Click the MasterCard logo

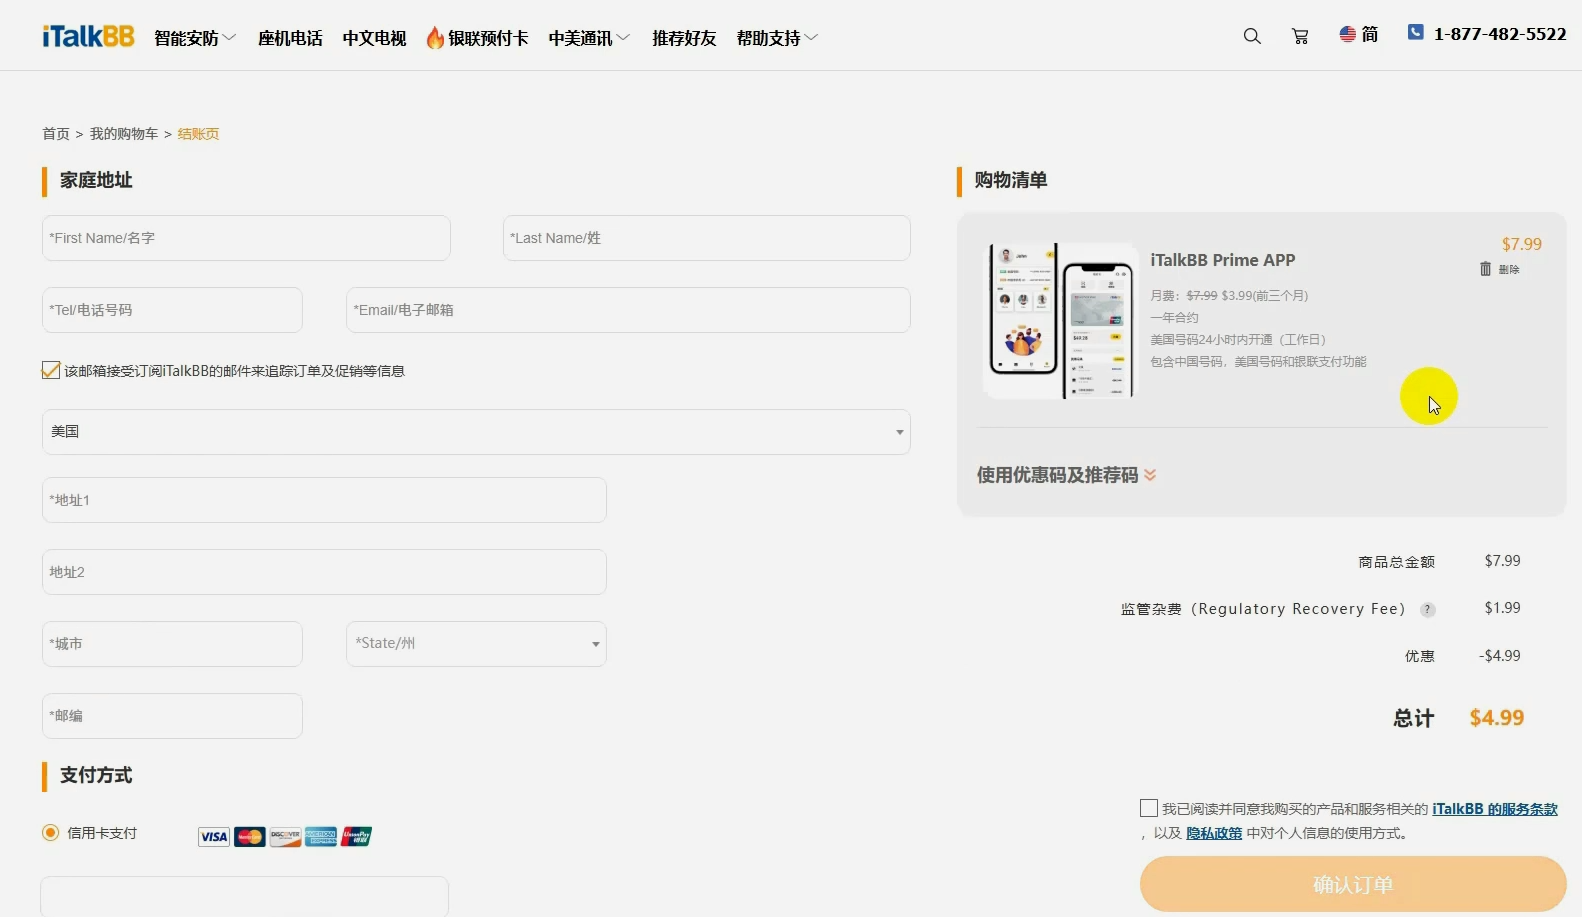coord(250,836)
